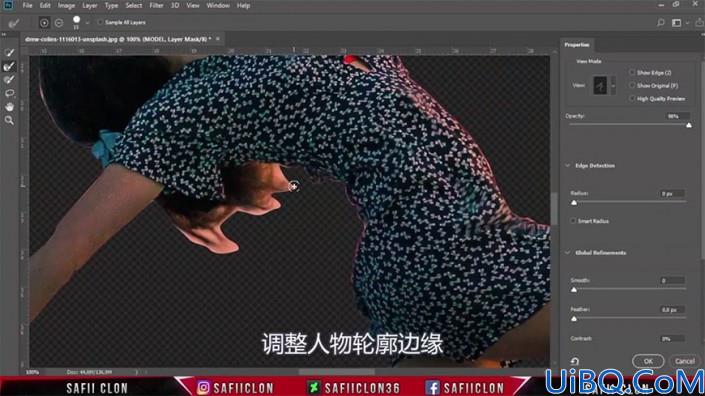Viewport: 705px width, 396px height.
Task: Enable the Smart Radius checkbox
Action: pyautogui.click(x=573, y=221)
